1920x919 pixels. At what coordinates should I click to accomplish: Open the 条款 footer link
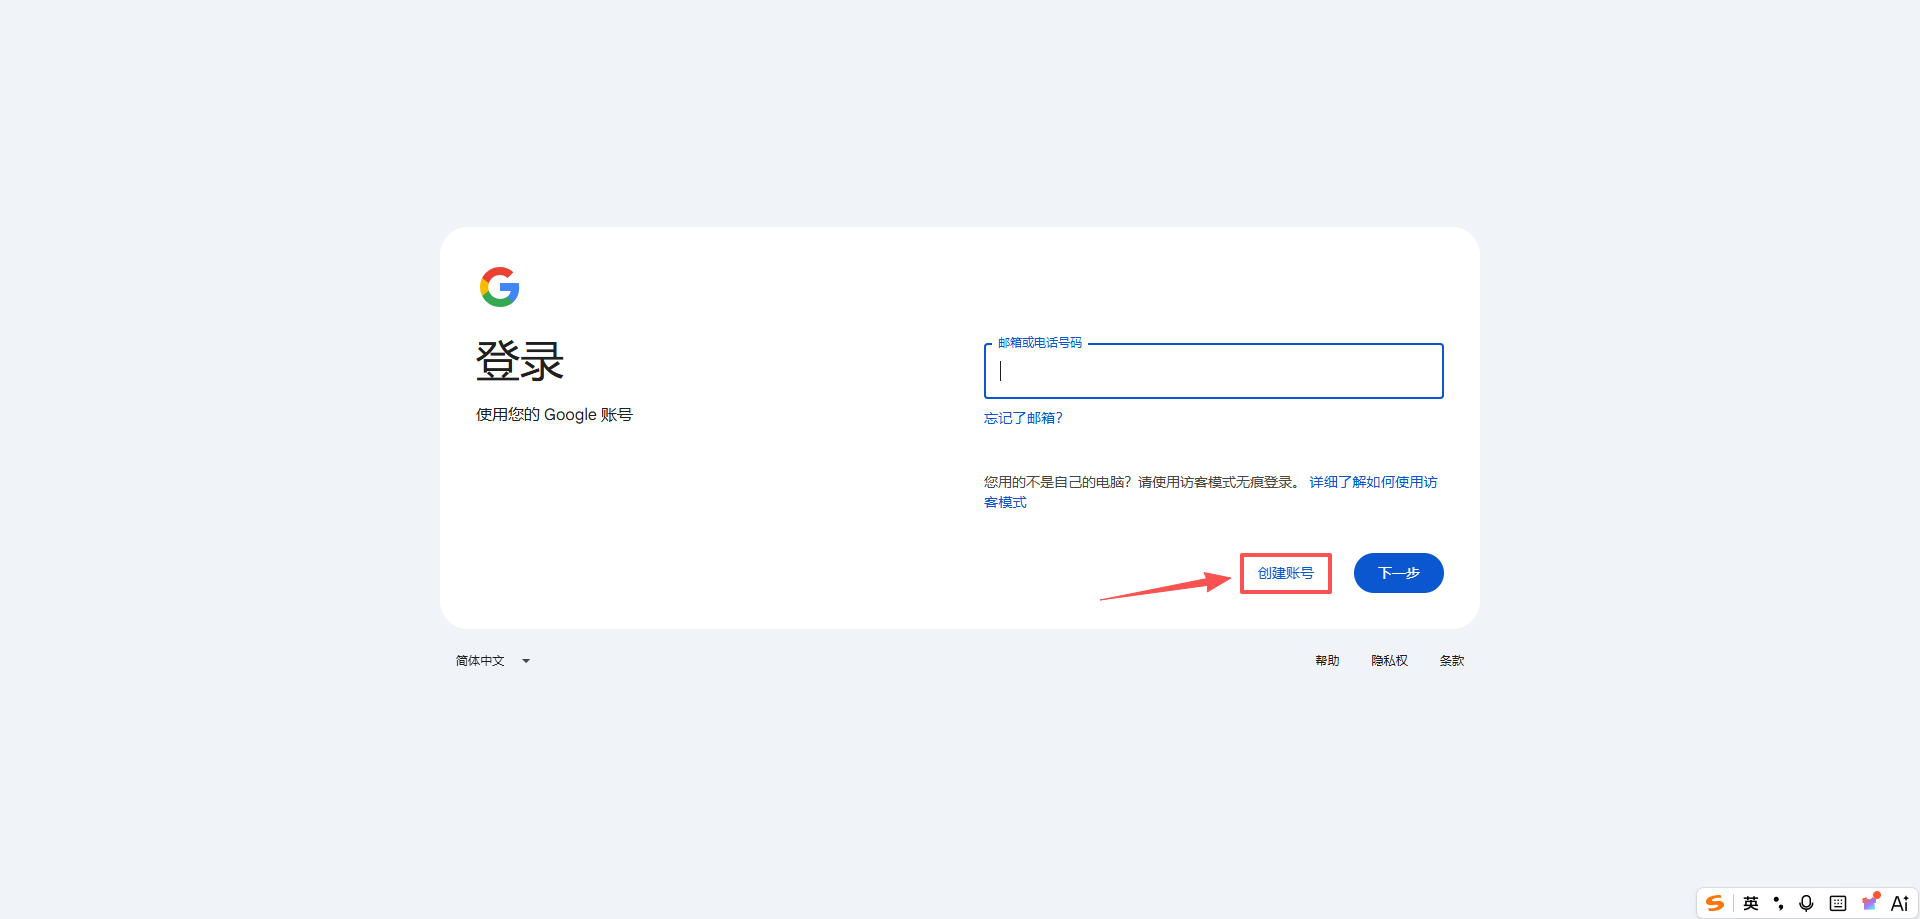point(1451,661)
